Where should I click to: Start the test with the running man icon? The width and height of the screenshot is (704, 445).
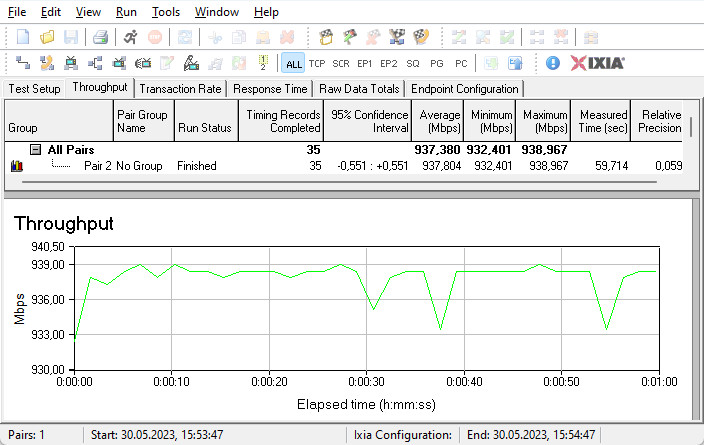click(130, 37)
